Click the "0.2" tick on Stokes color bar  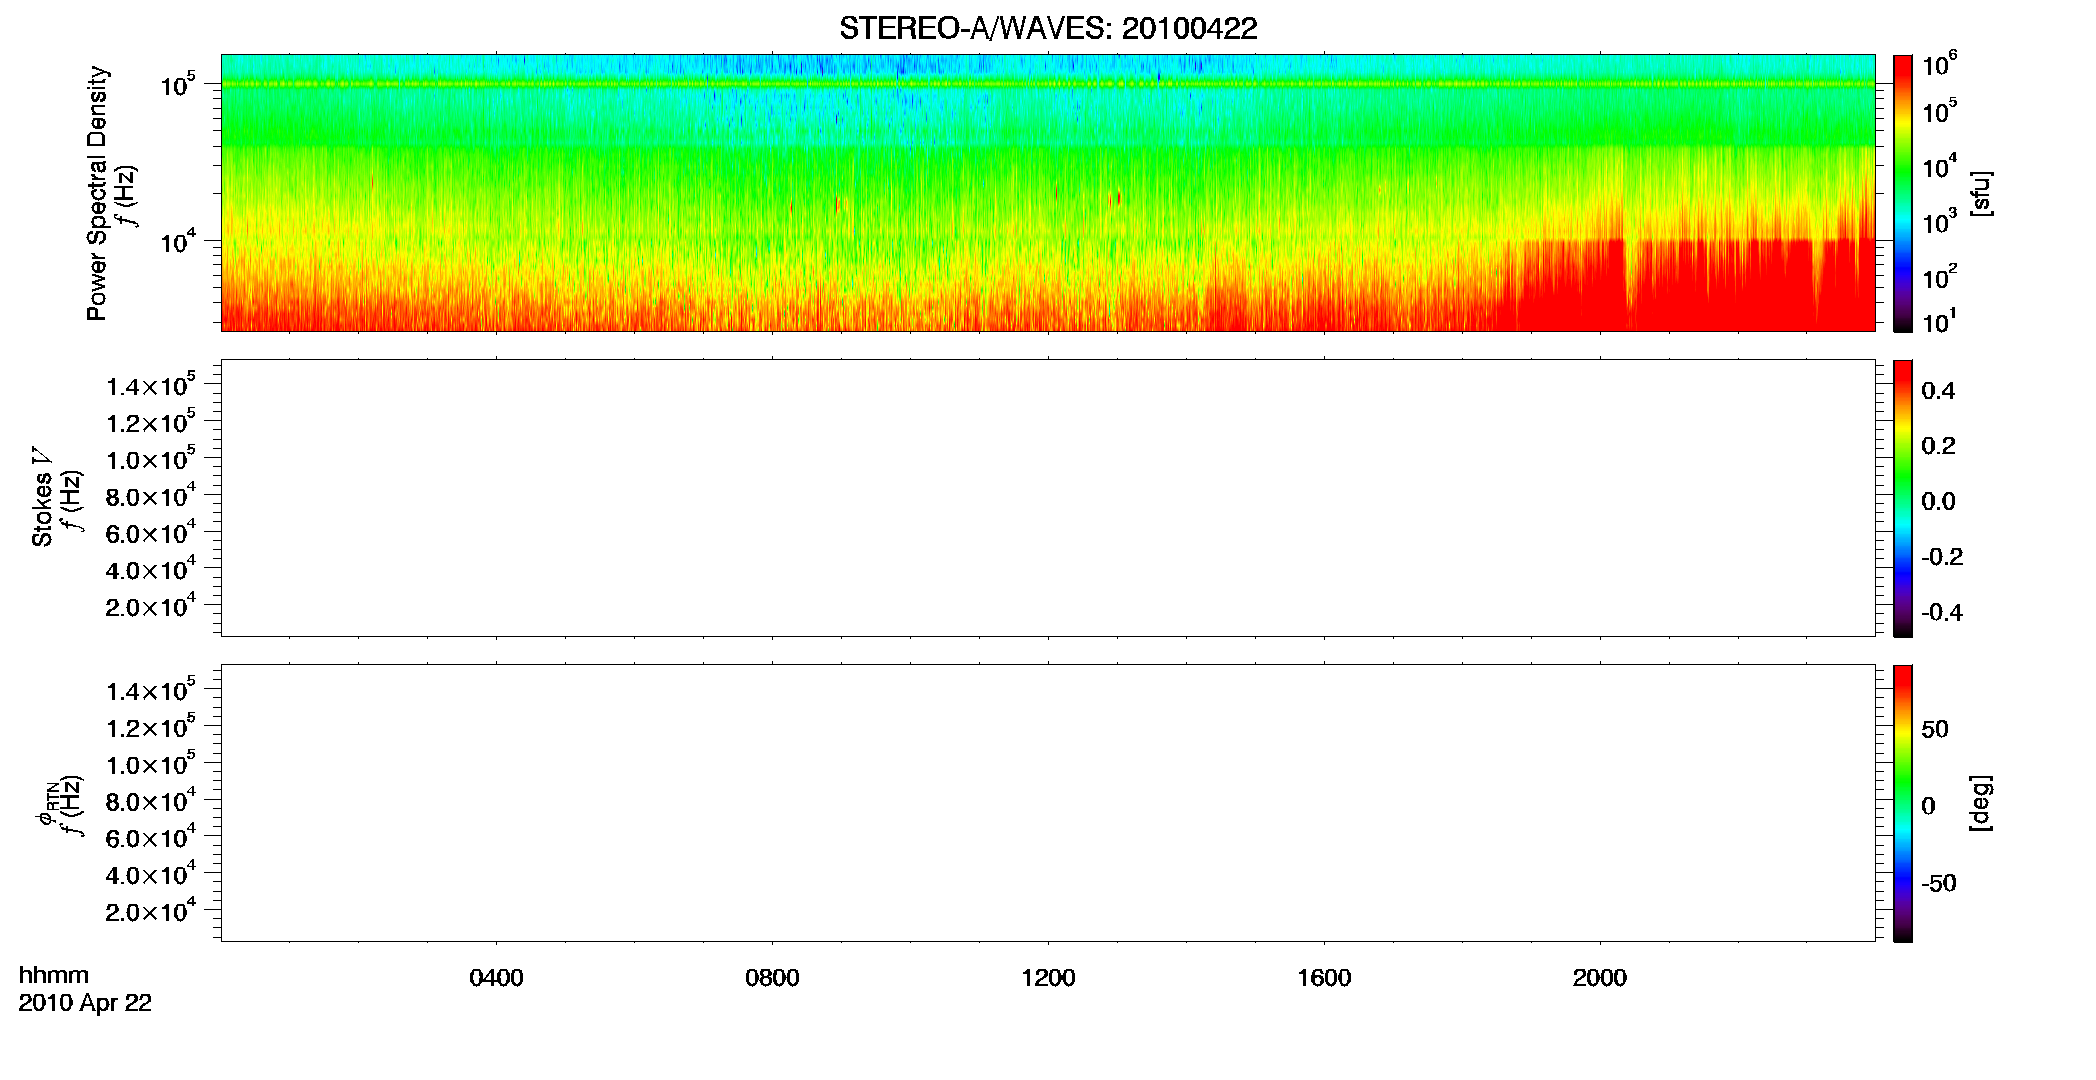[x=1938, y=446]
